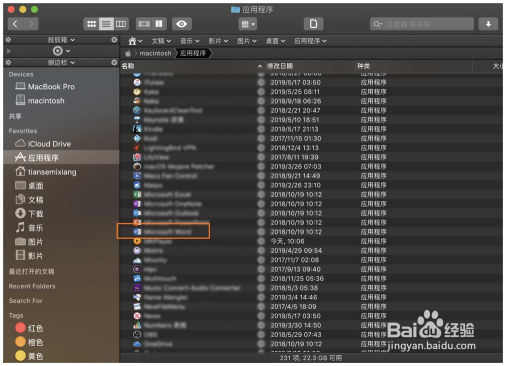This screenshot has width=506, height=366.
Task: Open the 桌面 dropdown in favorites bar
Action: point(275,41)
